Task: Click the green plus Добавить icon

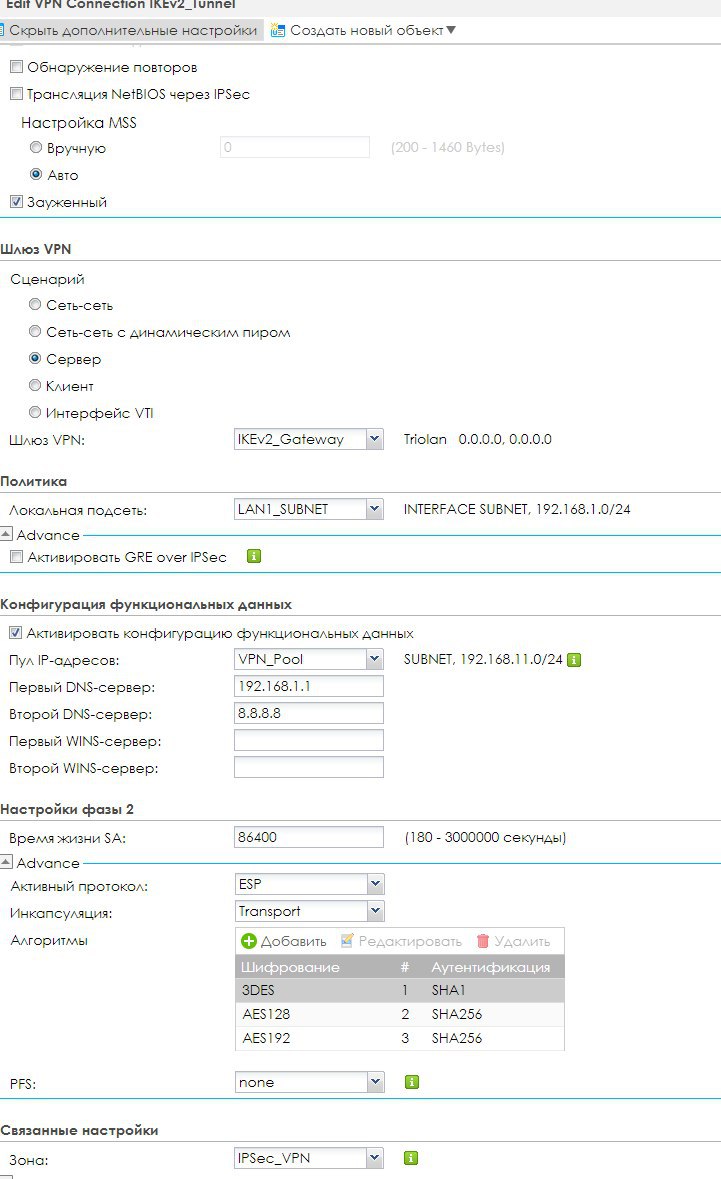Action: [249, 941]
